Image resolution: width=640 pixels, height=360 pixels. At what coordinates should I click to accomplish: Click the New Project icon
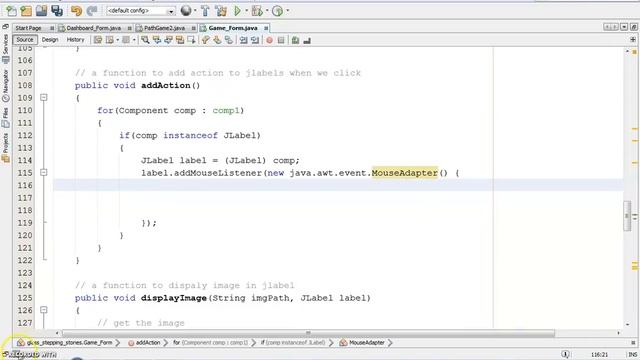click(26, 11)
